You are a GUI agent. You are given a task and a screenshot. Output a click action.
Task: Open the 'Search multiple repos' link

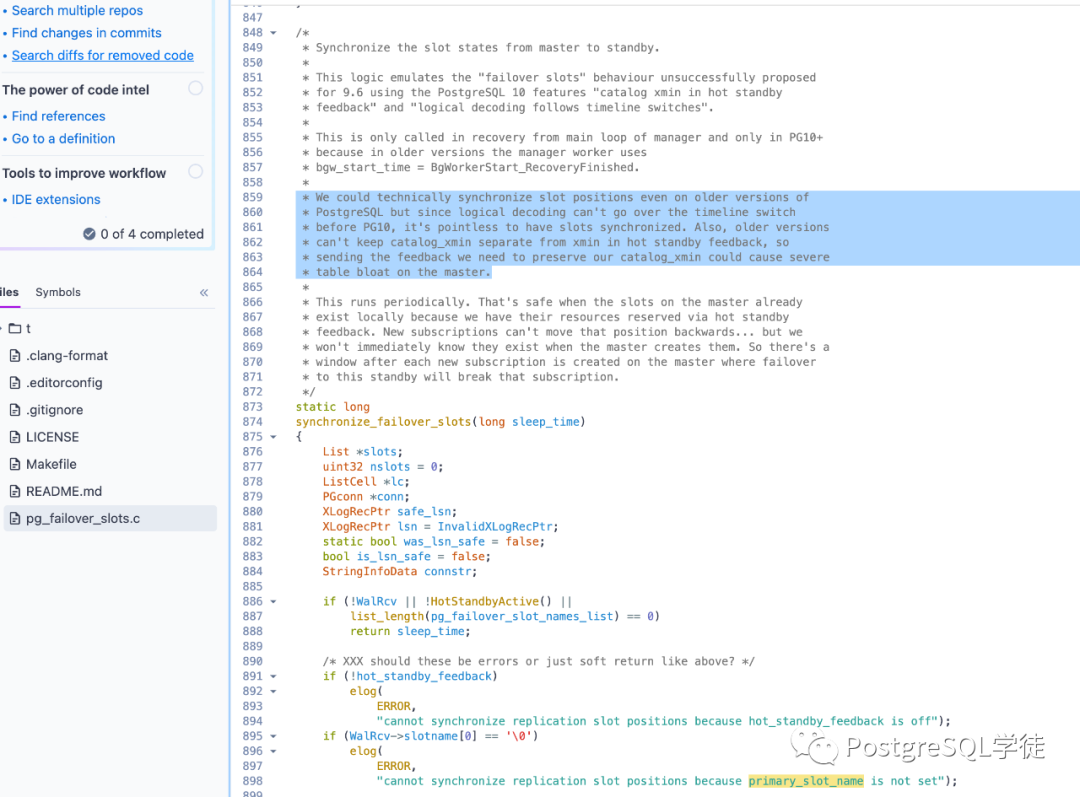[x=77, y=10]
